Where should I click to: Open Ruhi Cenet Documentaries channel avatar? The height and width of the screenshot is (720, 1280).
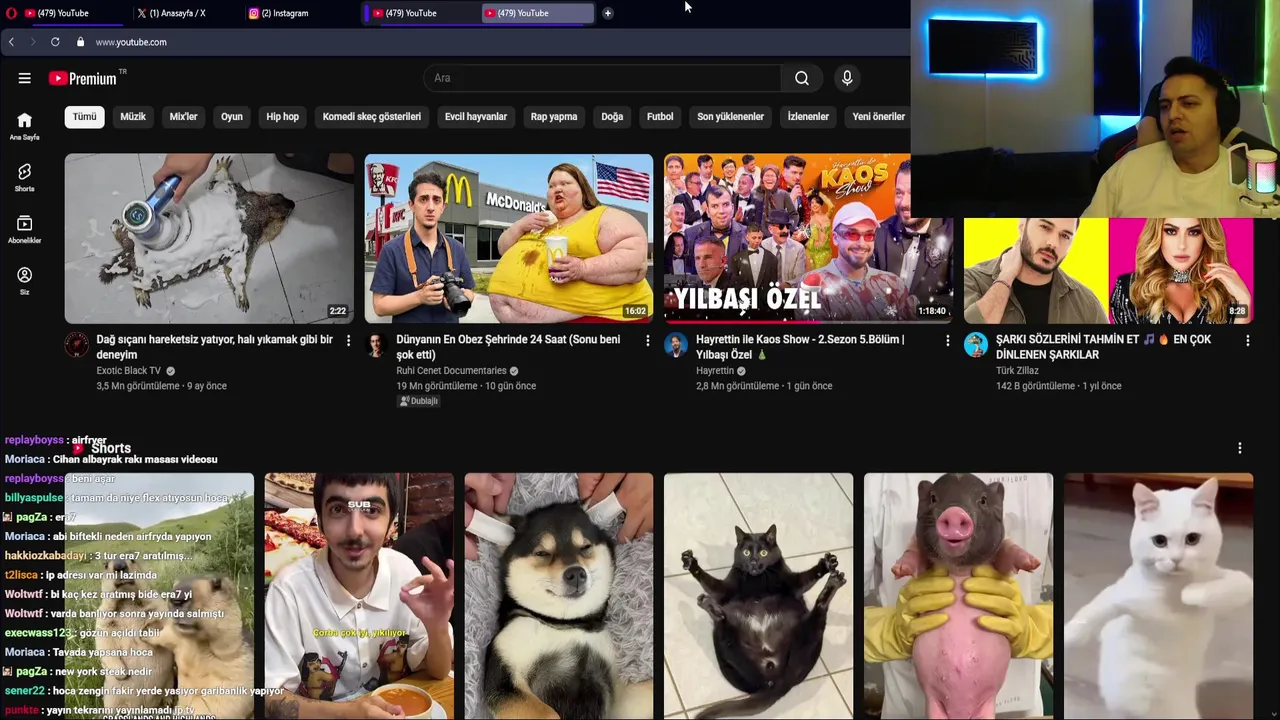[376, 345]
